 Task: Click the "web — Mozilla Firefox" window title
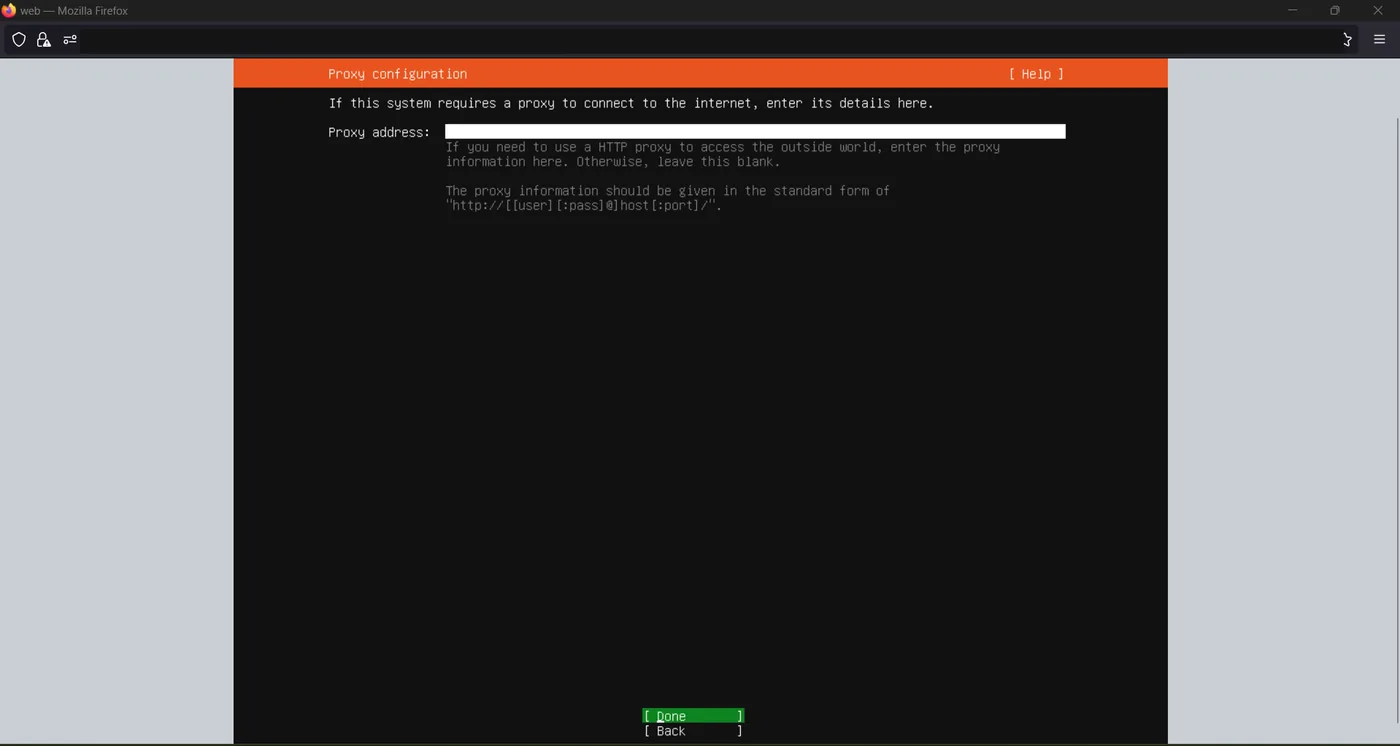coord(74,11)
